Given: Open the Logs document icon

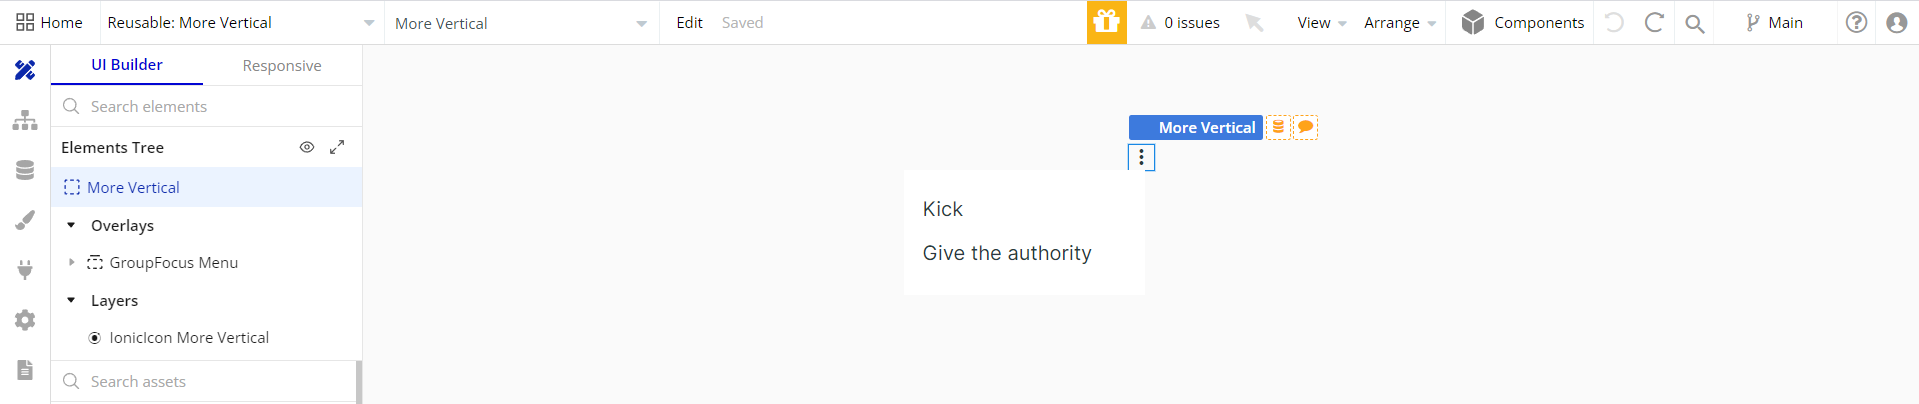Looking at the screenshot, I should [25, 370].
